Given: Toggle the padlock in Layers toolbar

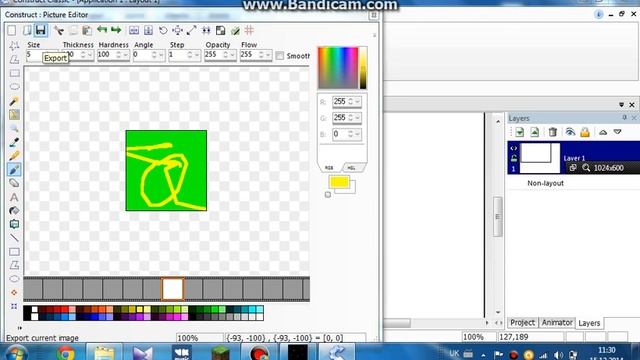Looking at the screenshot, I should pyautogui.click(x=585, y=132).
